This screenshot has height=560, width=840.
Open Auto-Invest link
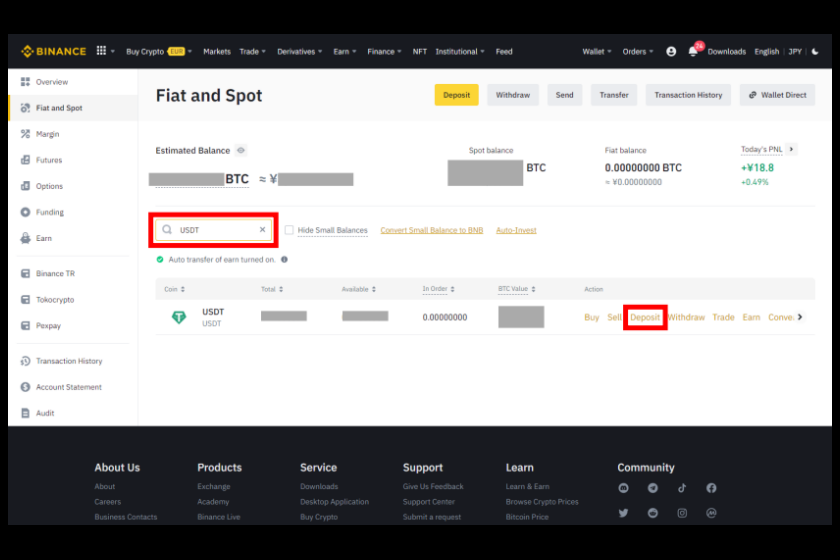pyautogui.click(x=516, y=230)
